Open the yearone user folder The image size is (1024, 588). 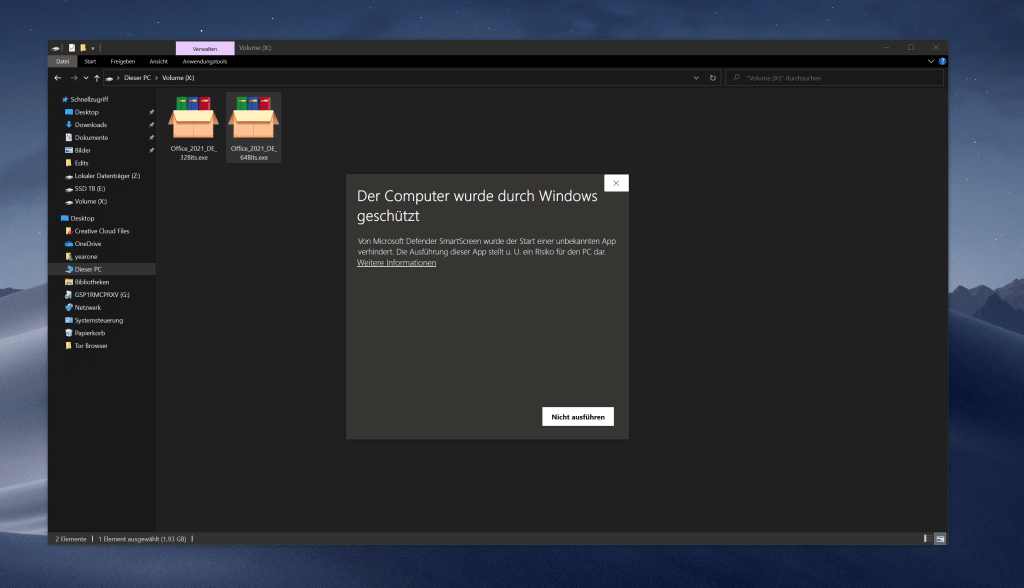point(86,257)
